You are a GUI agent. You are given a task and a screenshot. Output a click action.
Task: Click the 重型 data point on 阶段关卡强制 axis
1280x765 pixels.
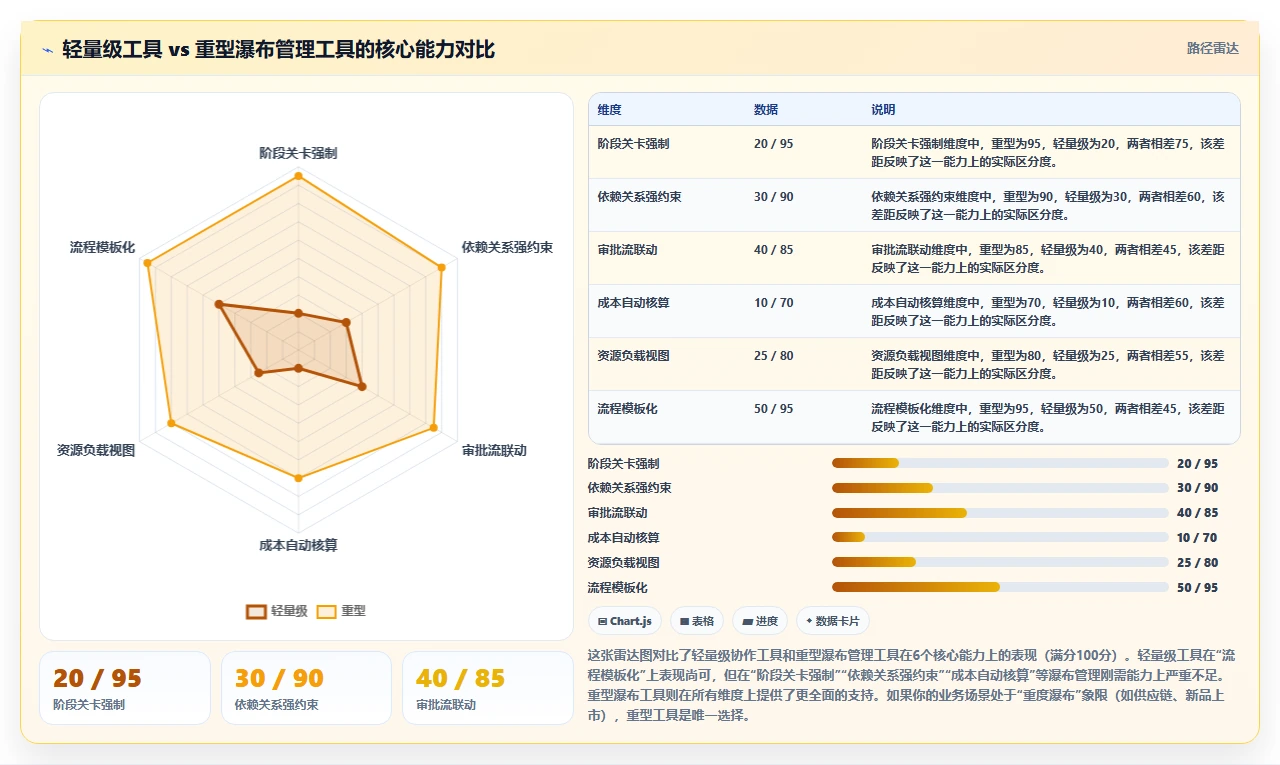(x=298, y=176)
